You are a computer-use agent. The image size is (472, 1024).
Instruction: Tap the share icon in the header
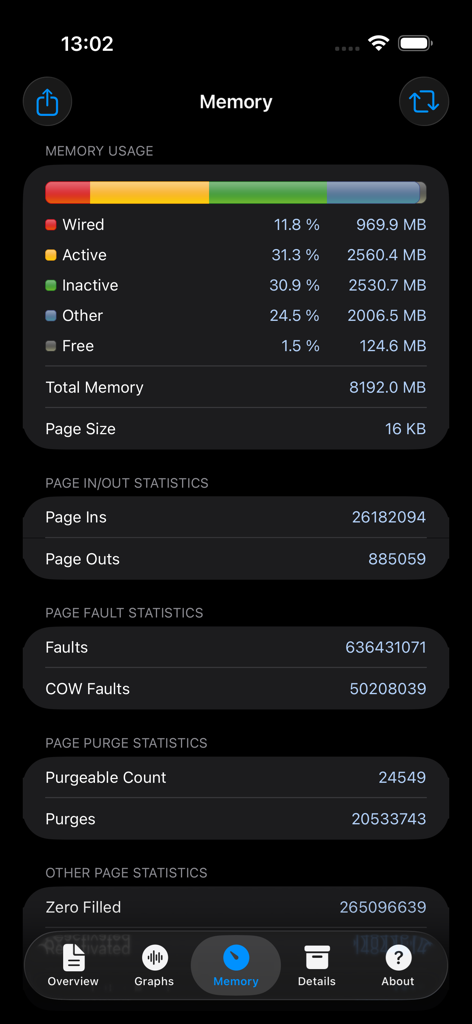coord(47,102)
